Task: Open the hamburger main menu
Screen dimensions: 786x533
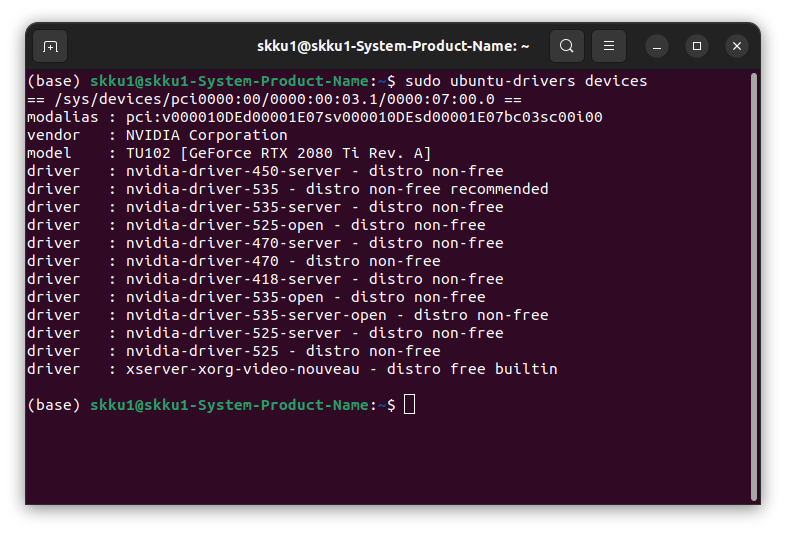Action: [x=609, y=46]
